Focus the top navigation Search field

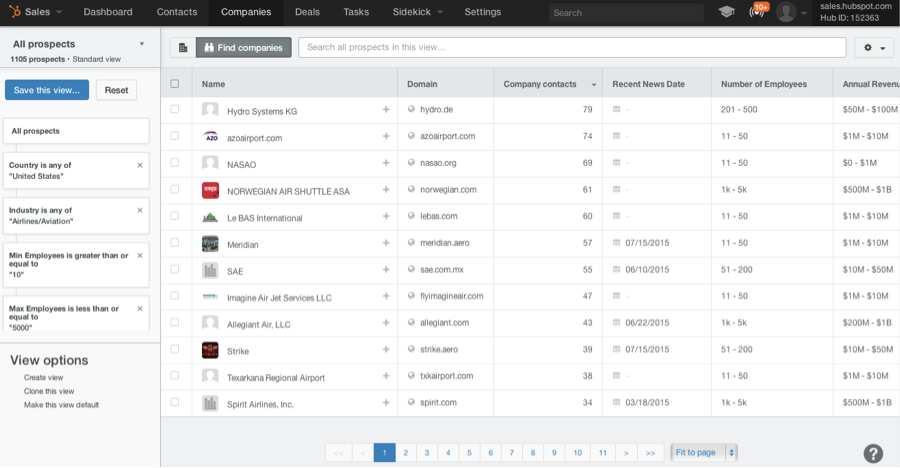(626, 13)
